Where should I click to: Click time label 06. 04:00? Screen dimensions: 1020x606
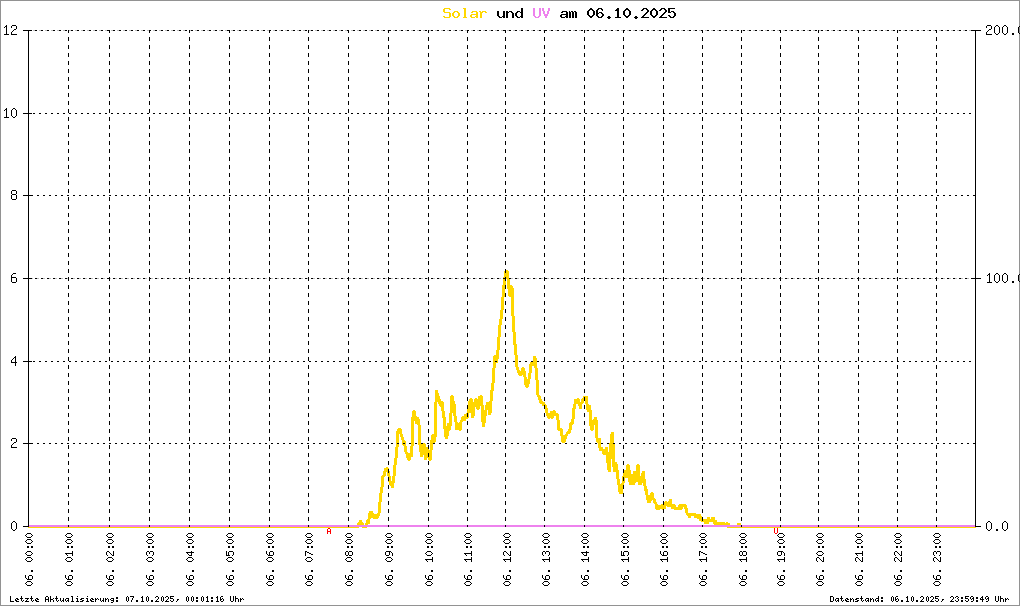(x=189, y=559)
